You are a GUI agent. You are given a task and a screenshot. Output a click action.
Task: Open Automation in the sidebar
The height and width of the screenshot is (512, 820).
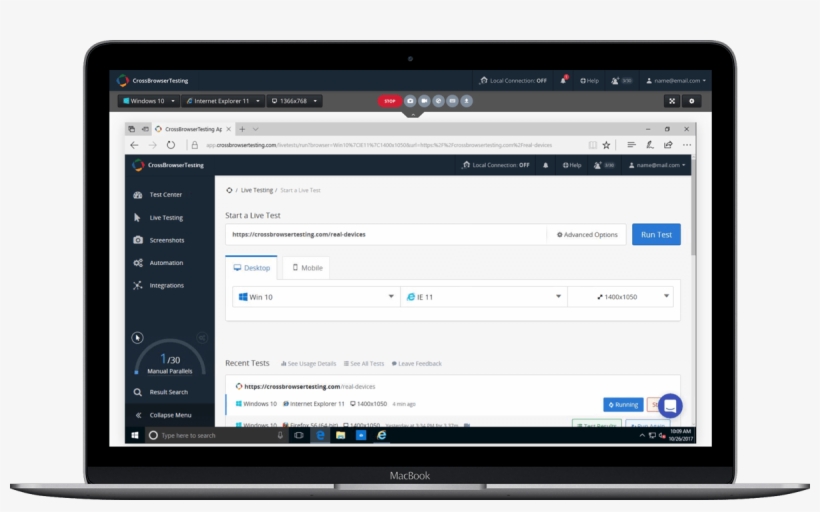pos(166,263)
